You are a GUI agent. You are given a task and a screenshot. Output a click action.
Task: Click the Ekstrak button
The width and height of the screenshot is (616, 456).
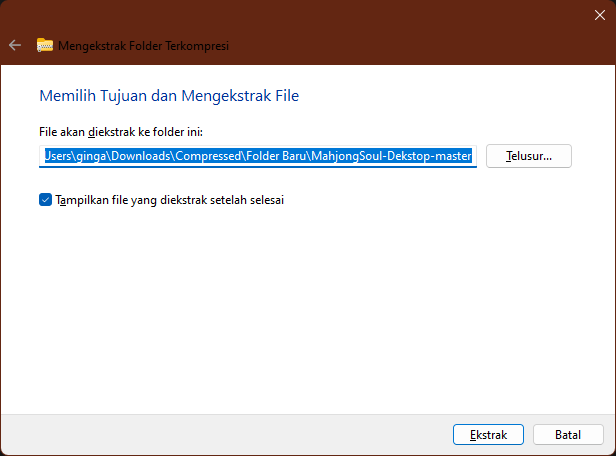tap(488, 435)
